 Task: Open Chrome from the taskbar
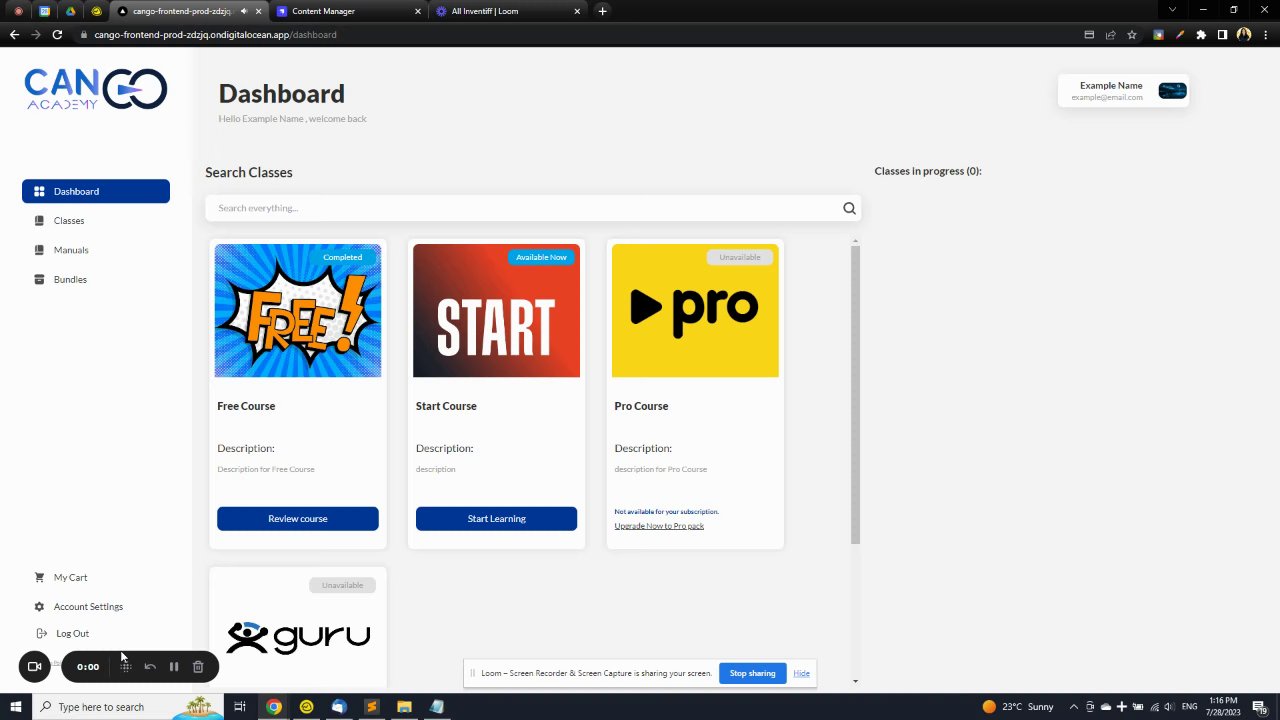(273, 707)
